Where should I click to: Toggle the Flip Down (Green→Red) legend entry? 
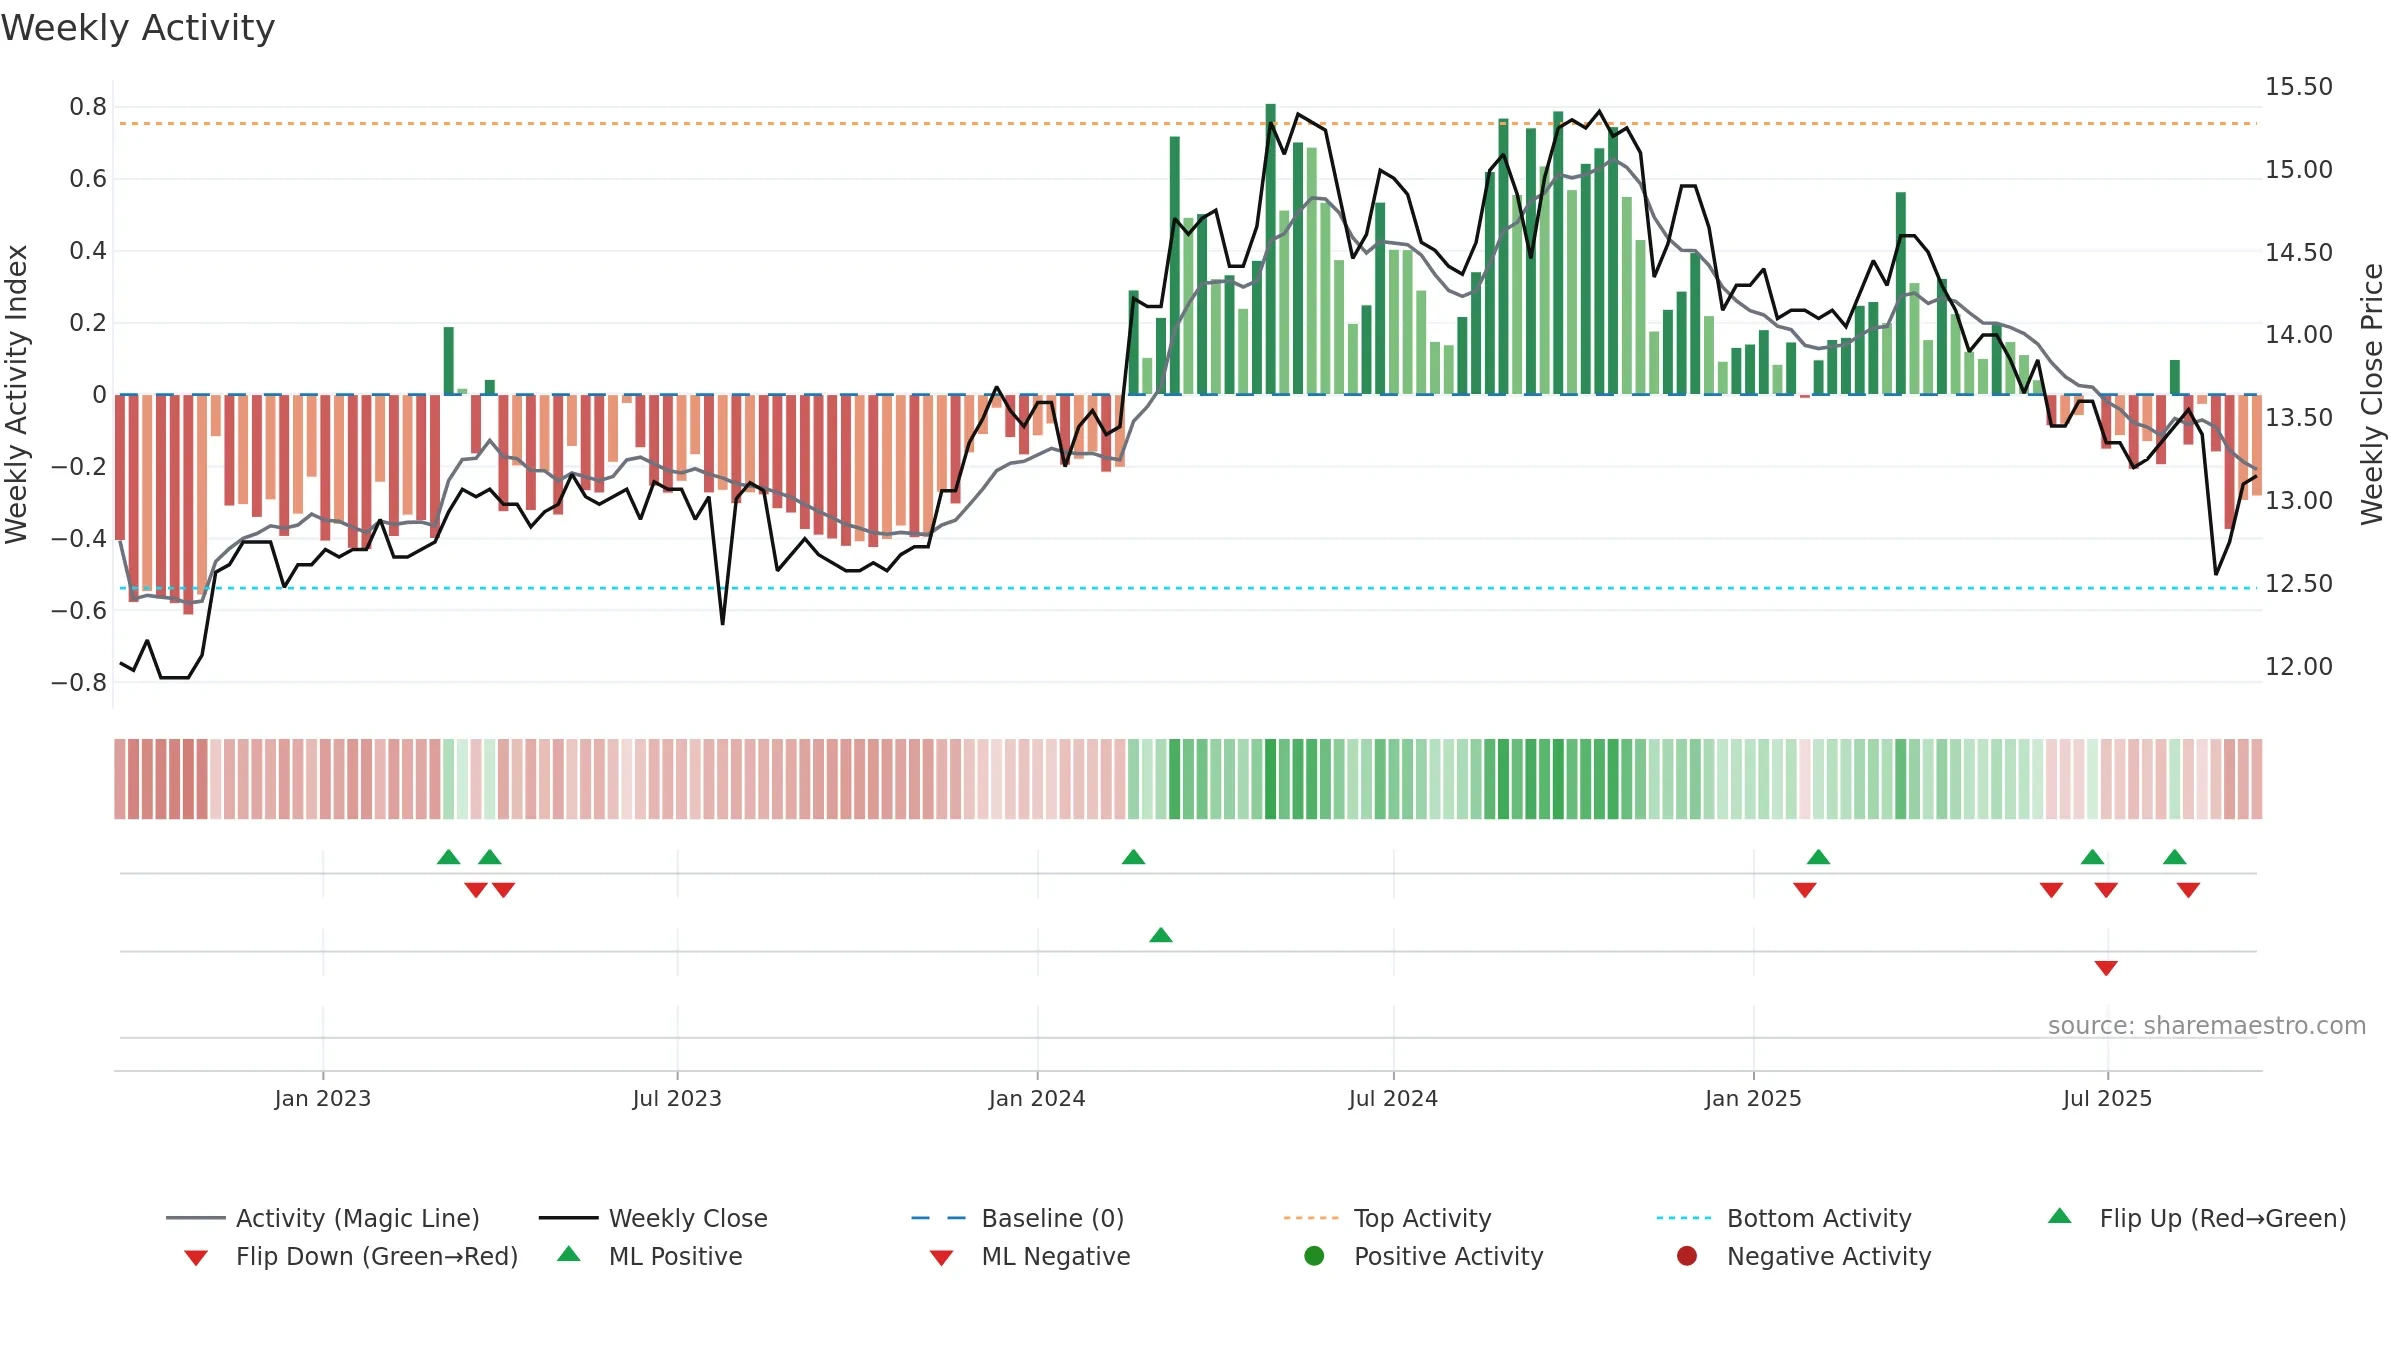tap(350, 1256)
